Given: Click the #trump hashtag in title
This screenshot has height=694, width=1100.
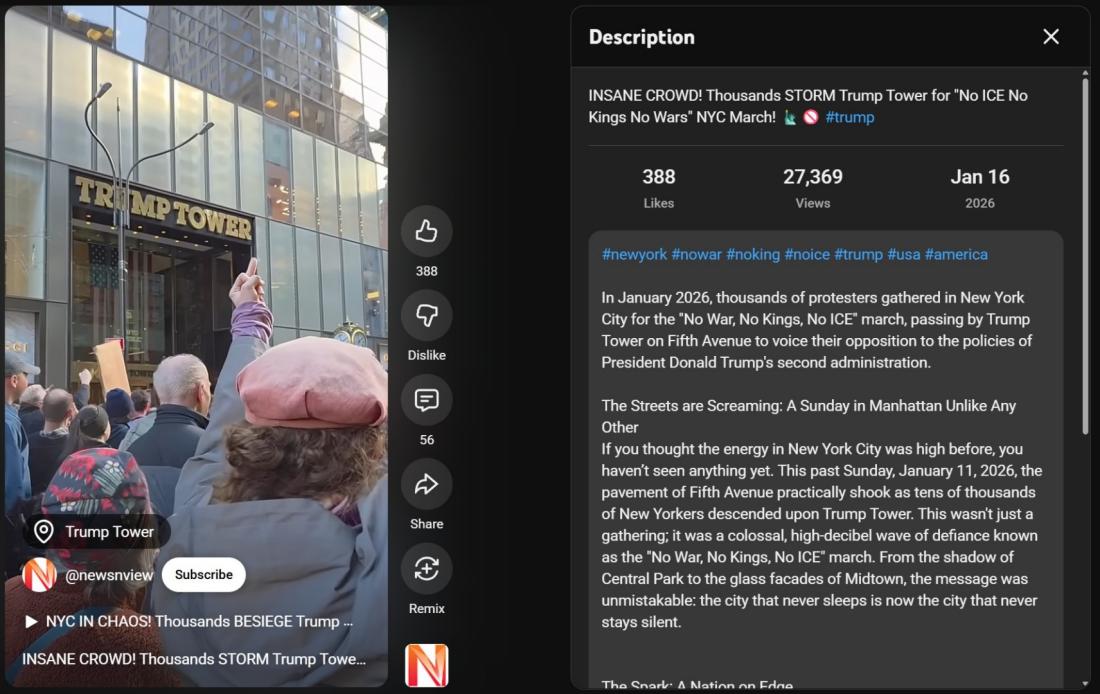Looking at the screenshot, I should 849,117.
